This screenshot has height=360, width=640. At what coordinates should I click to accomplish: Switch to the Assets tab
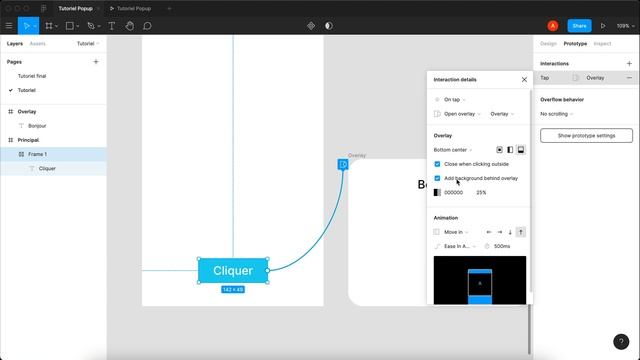click(x=38, y=44)
